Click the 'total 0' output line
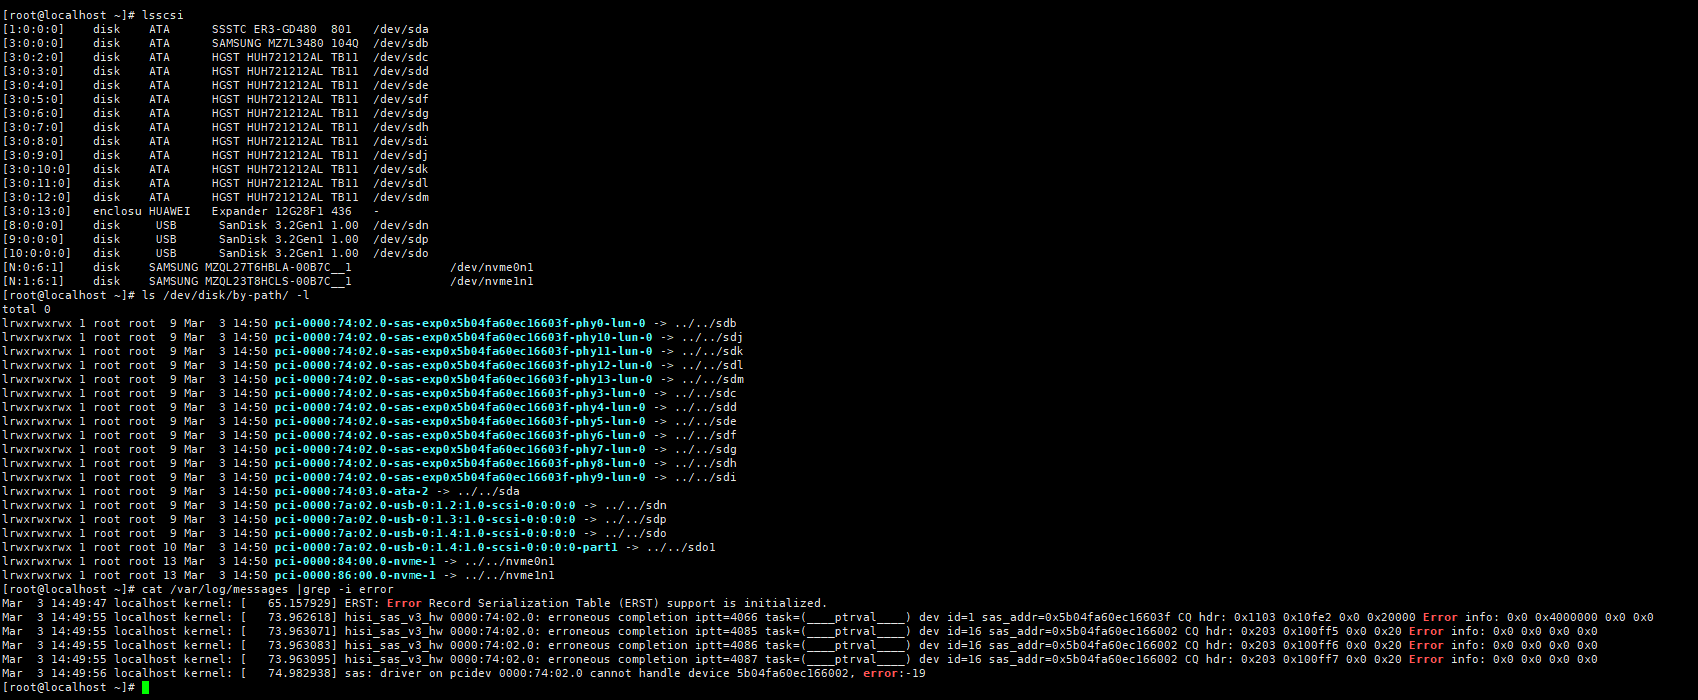 (26, 309)
